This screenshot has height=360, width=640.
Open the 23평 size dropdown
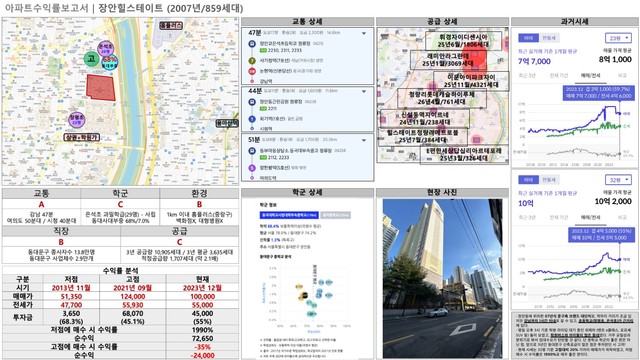coord(618,38)
